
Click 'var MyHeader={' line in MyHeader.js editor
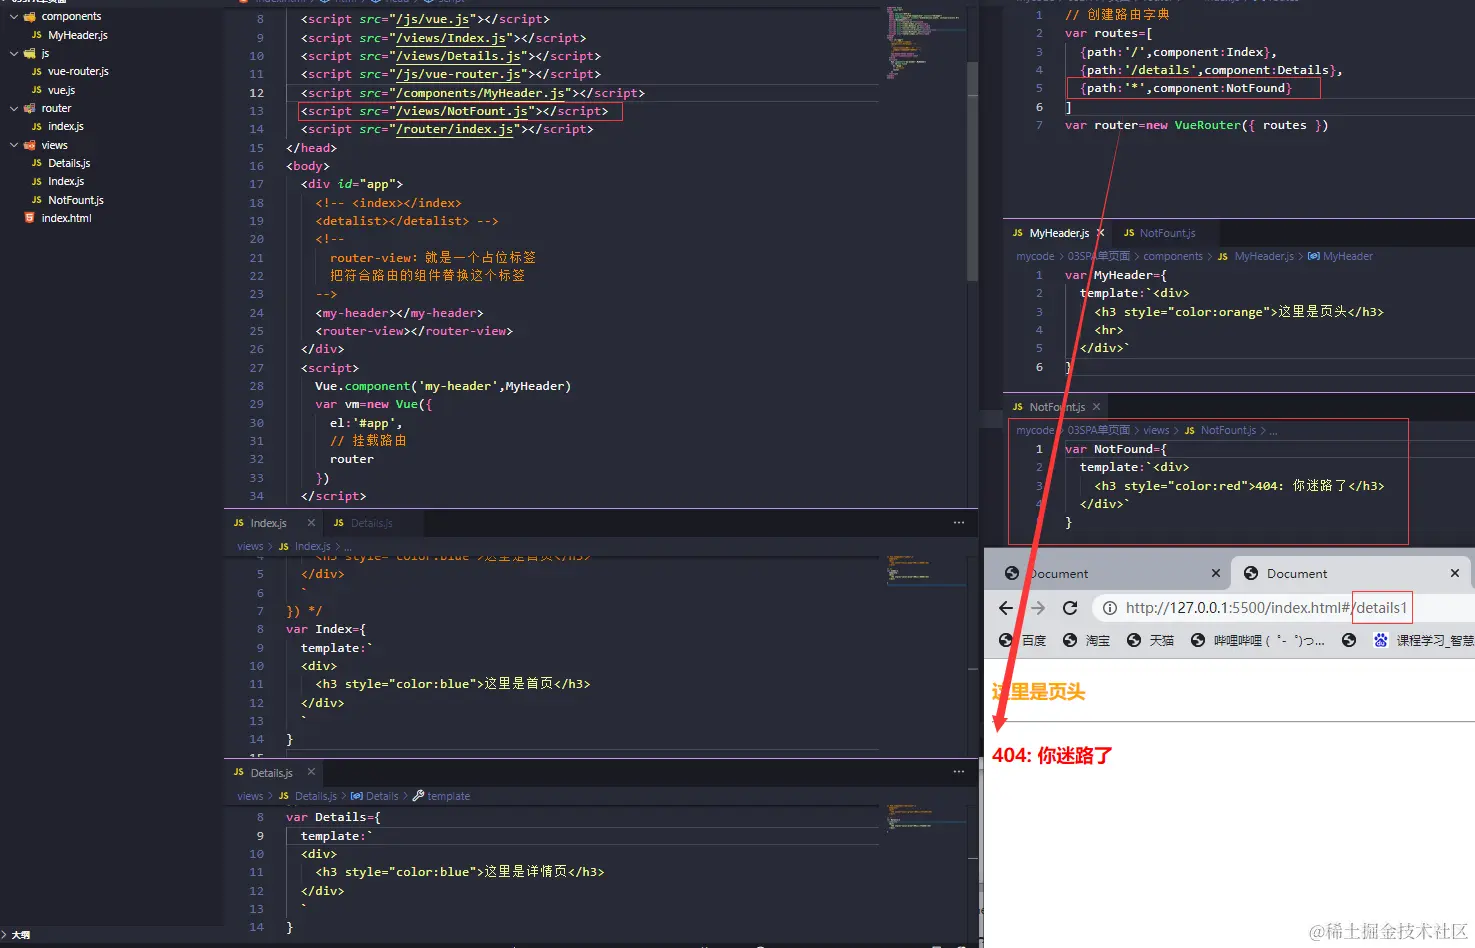(x=1116, y=275)
